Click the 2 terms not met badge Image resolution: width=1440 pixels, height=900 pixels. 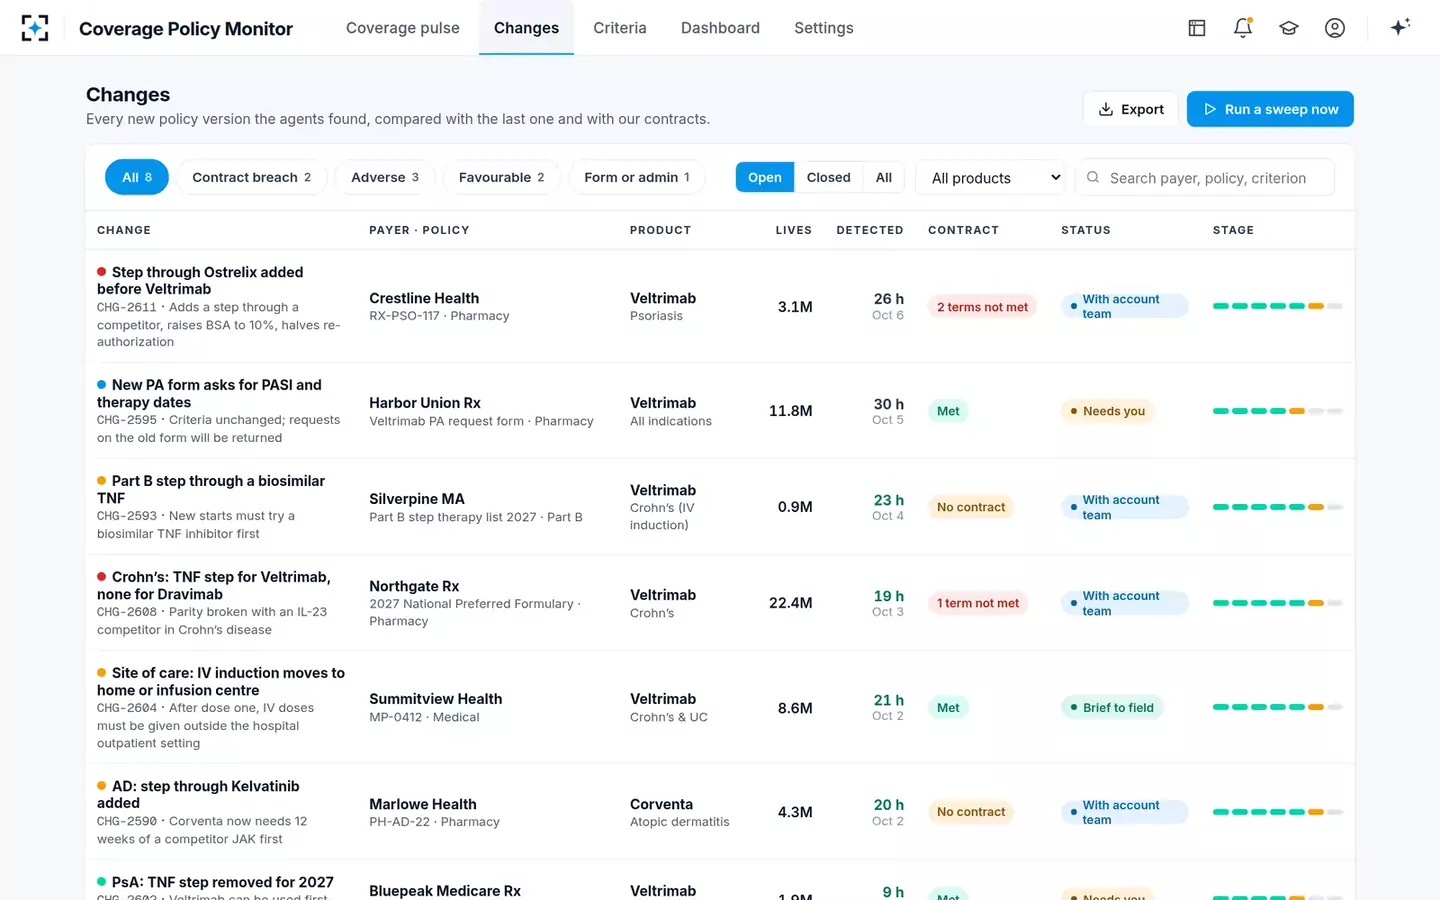click(982, 307)
